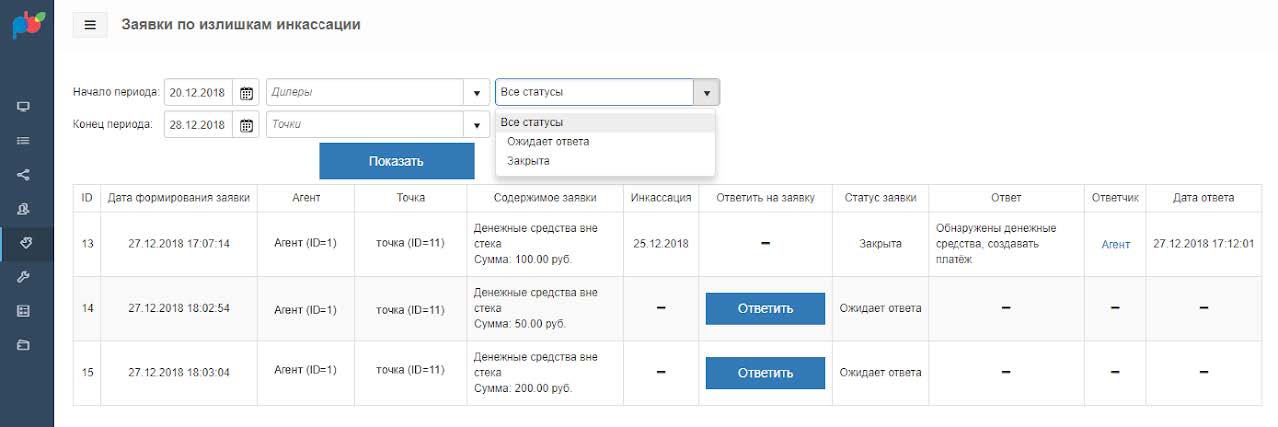The image size is (1278, 427).
Task: Click the Дата ответа column header
Action: click(x=1204, y=198)
